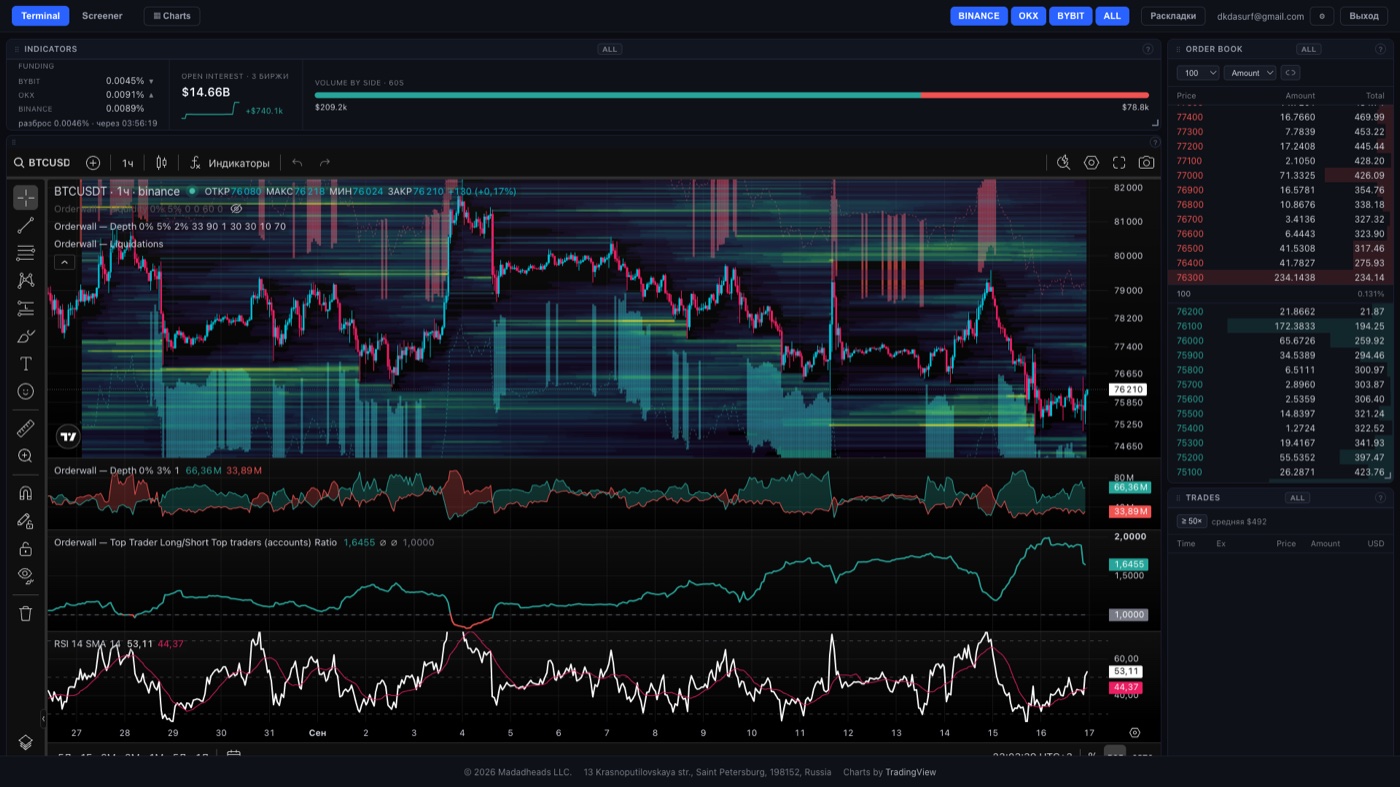Screen dimensions: 1400x787
Task: Open the Fibonacci retracement tool
Action: pyautogui.click(x=26, y=253)
